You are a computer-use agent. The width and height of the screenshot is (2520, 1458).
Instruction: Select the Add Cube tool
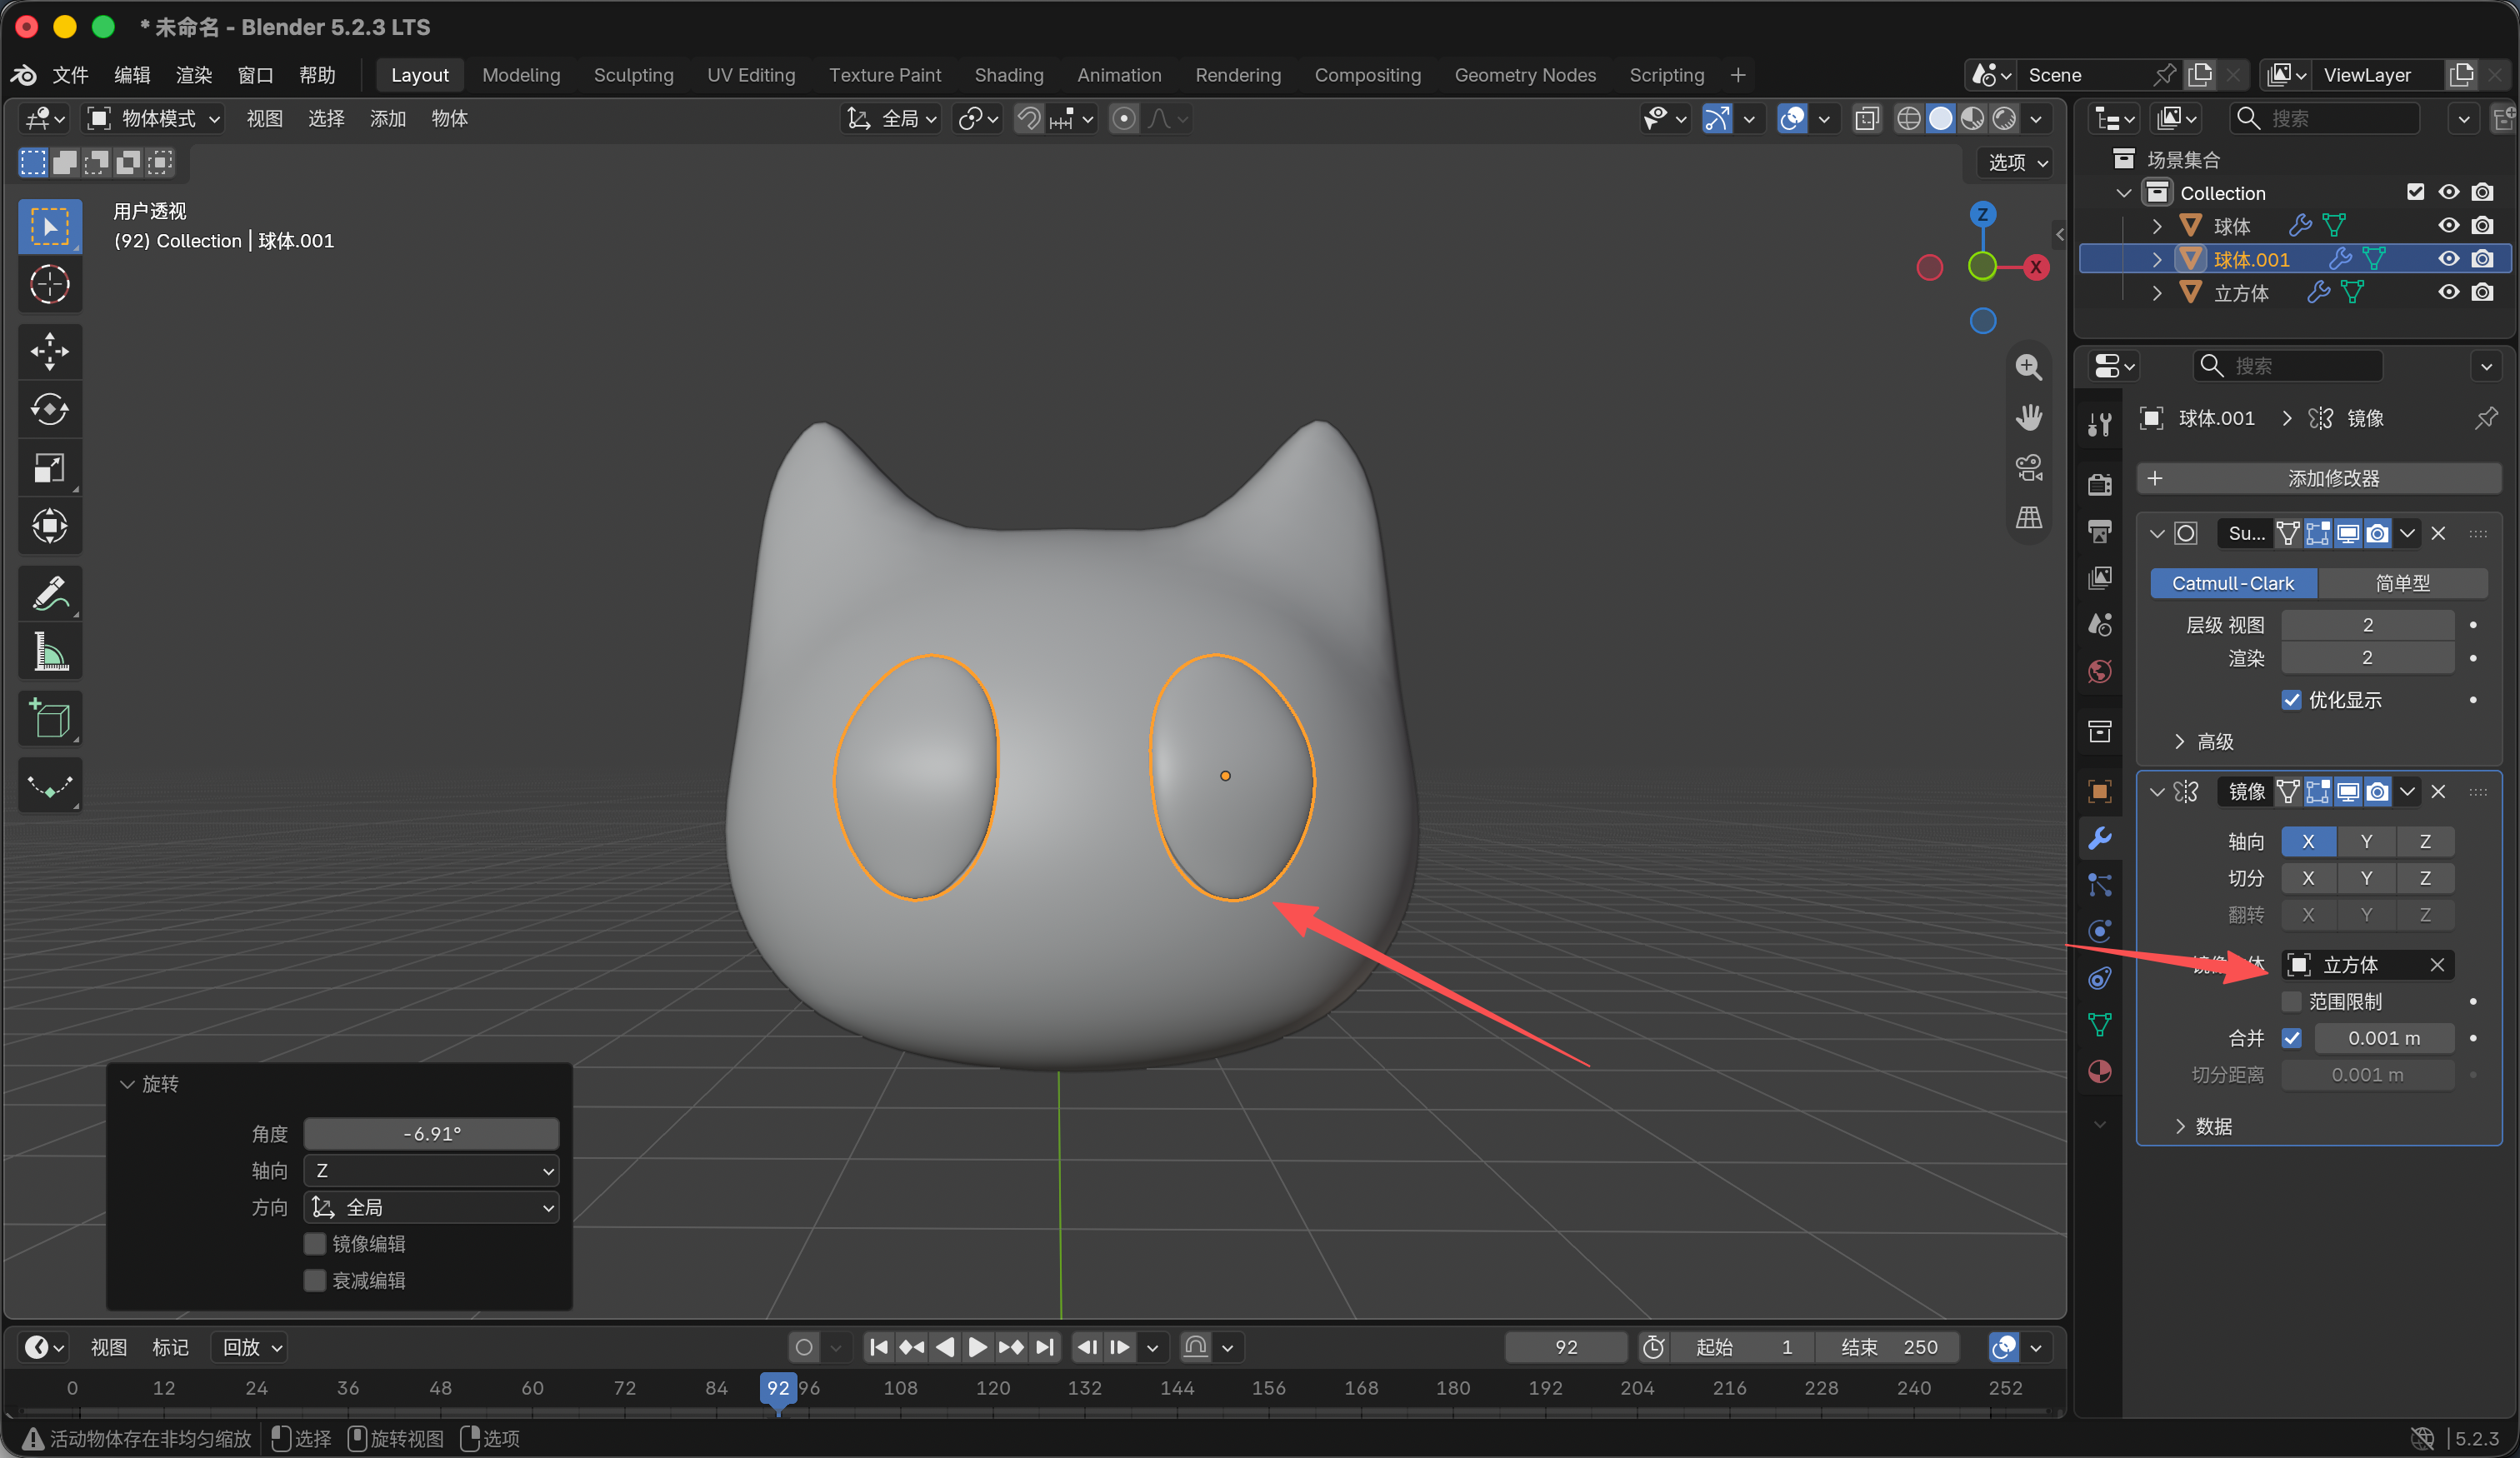tap(49, 718)
